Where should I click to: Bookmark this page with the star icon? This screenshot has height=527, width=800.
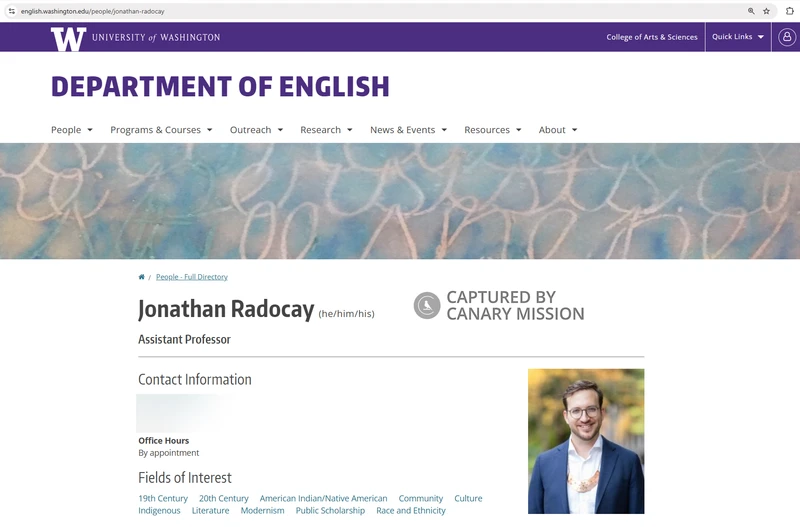766,11
